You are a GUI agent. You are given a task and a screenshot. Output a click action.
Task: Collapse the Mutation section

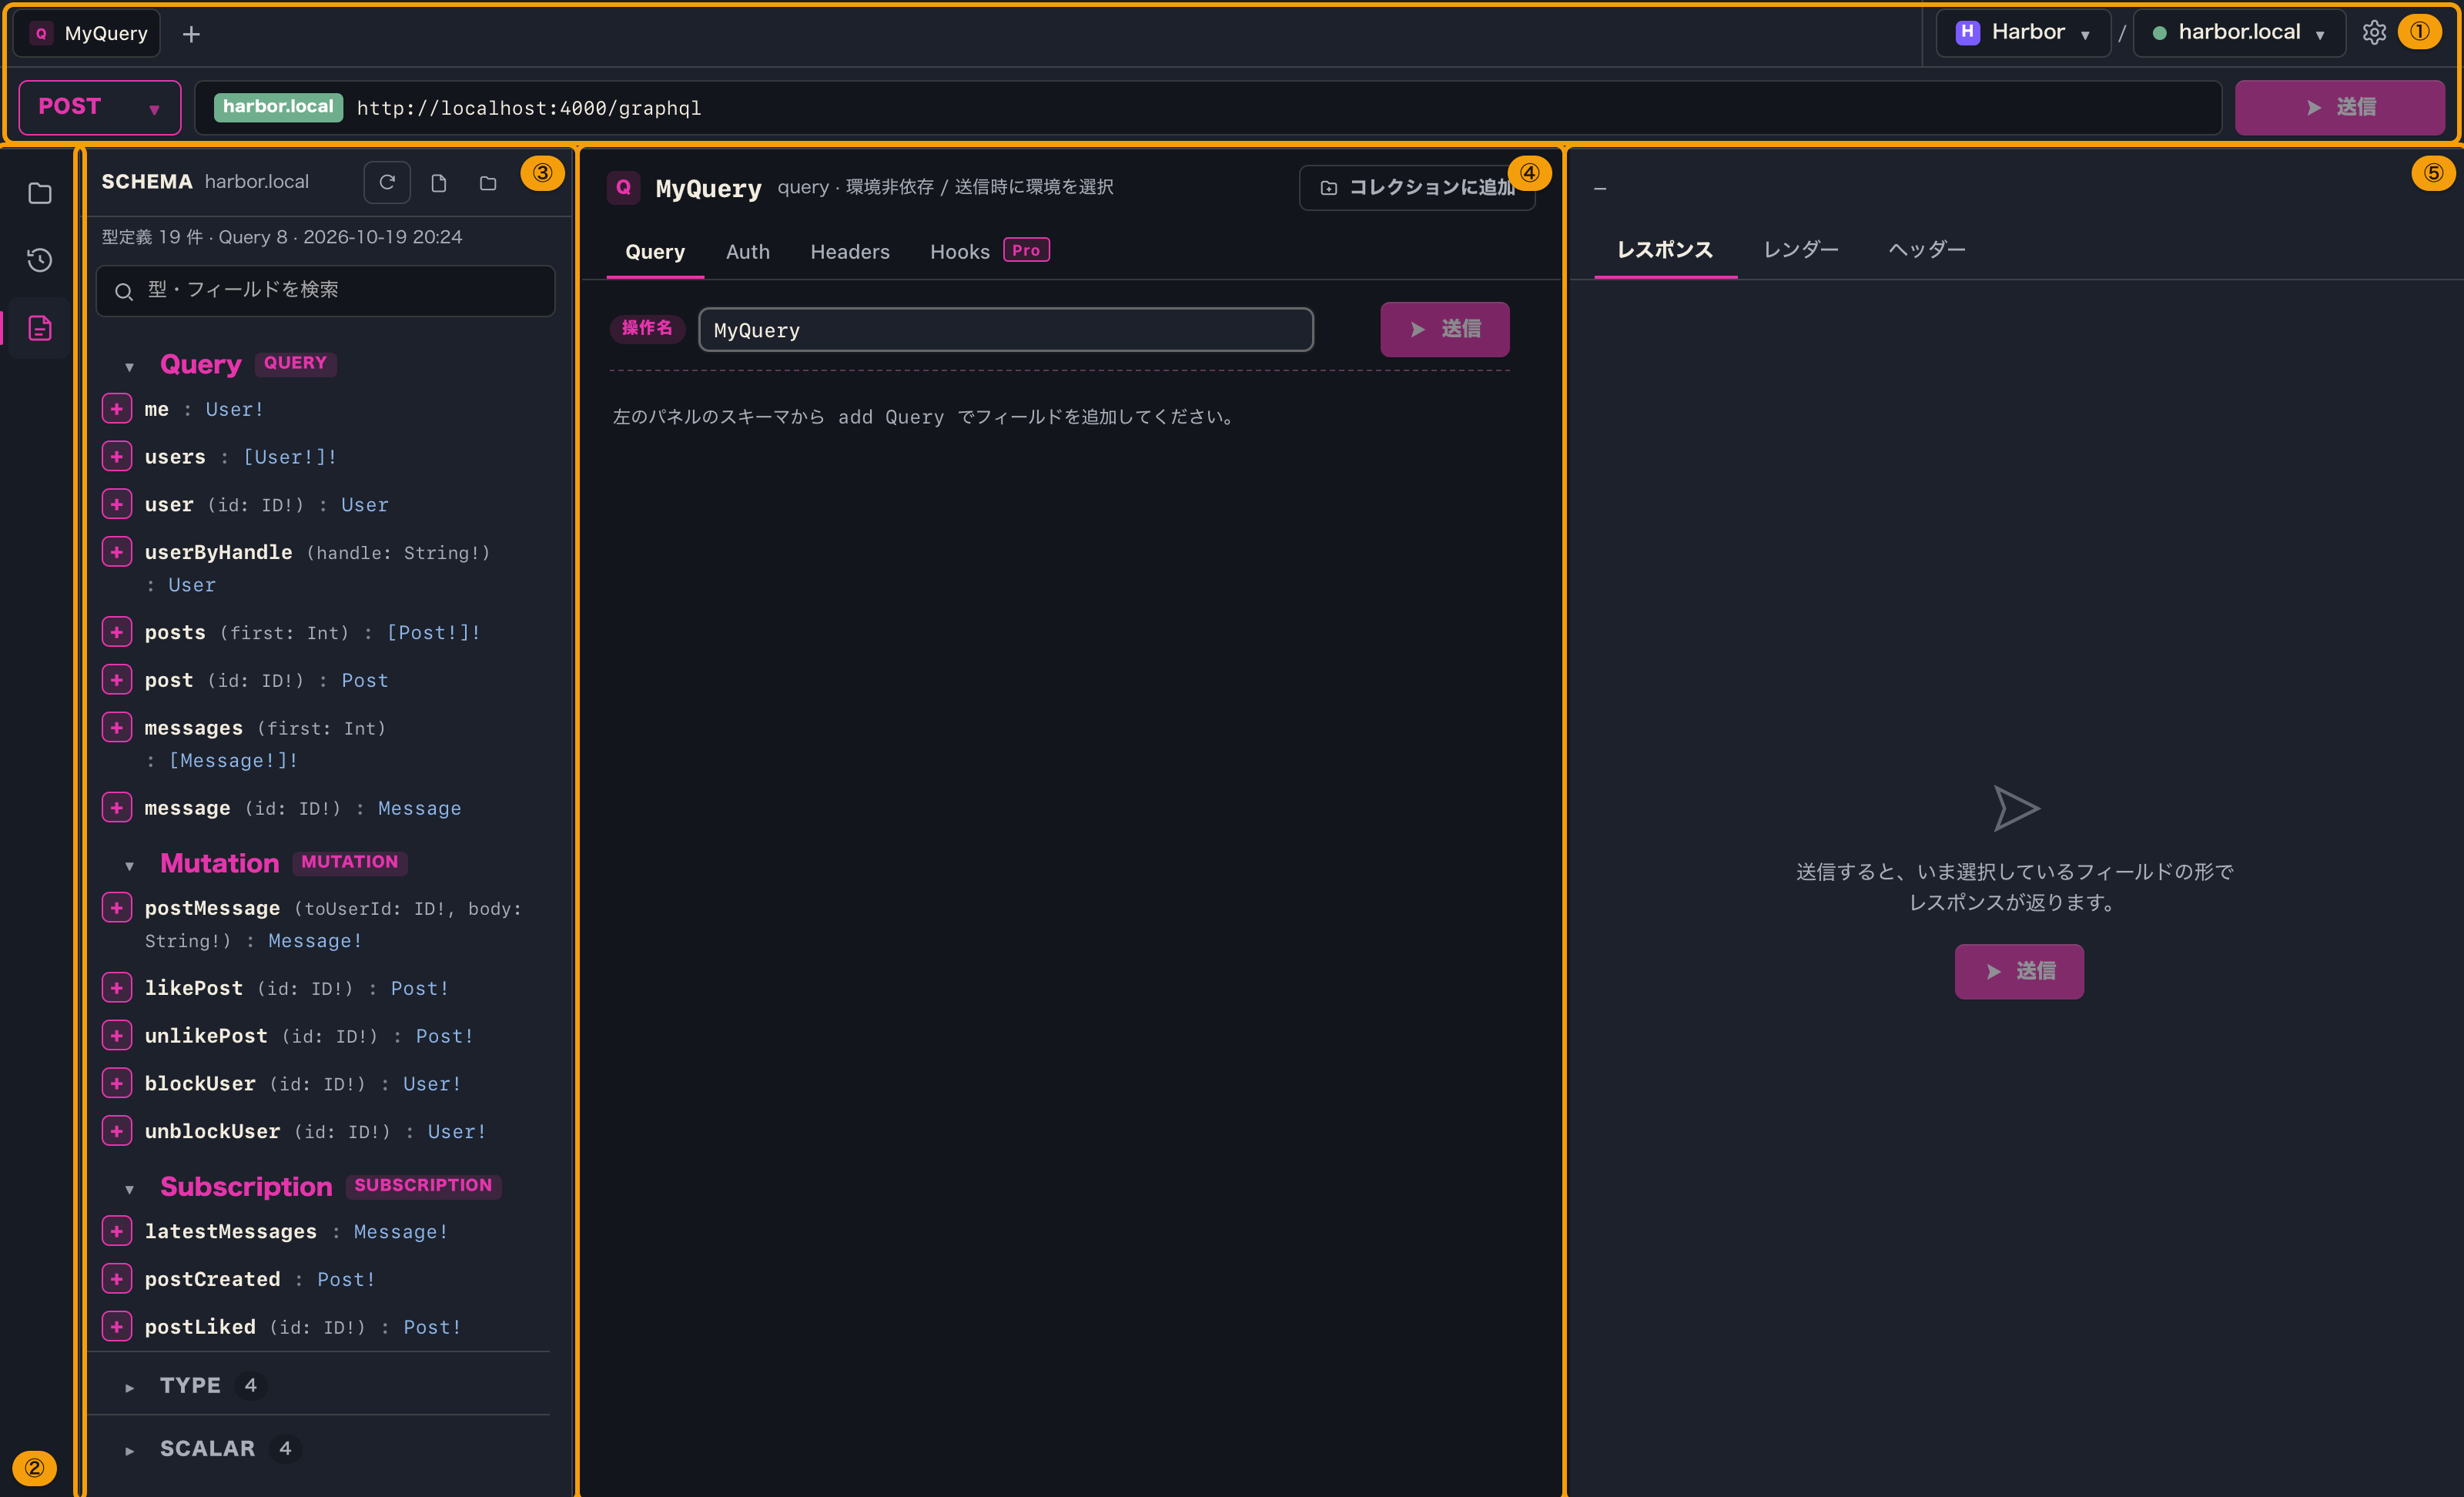pyautogui.click(x=129, y=866)
